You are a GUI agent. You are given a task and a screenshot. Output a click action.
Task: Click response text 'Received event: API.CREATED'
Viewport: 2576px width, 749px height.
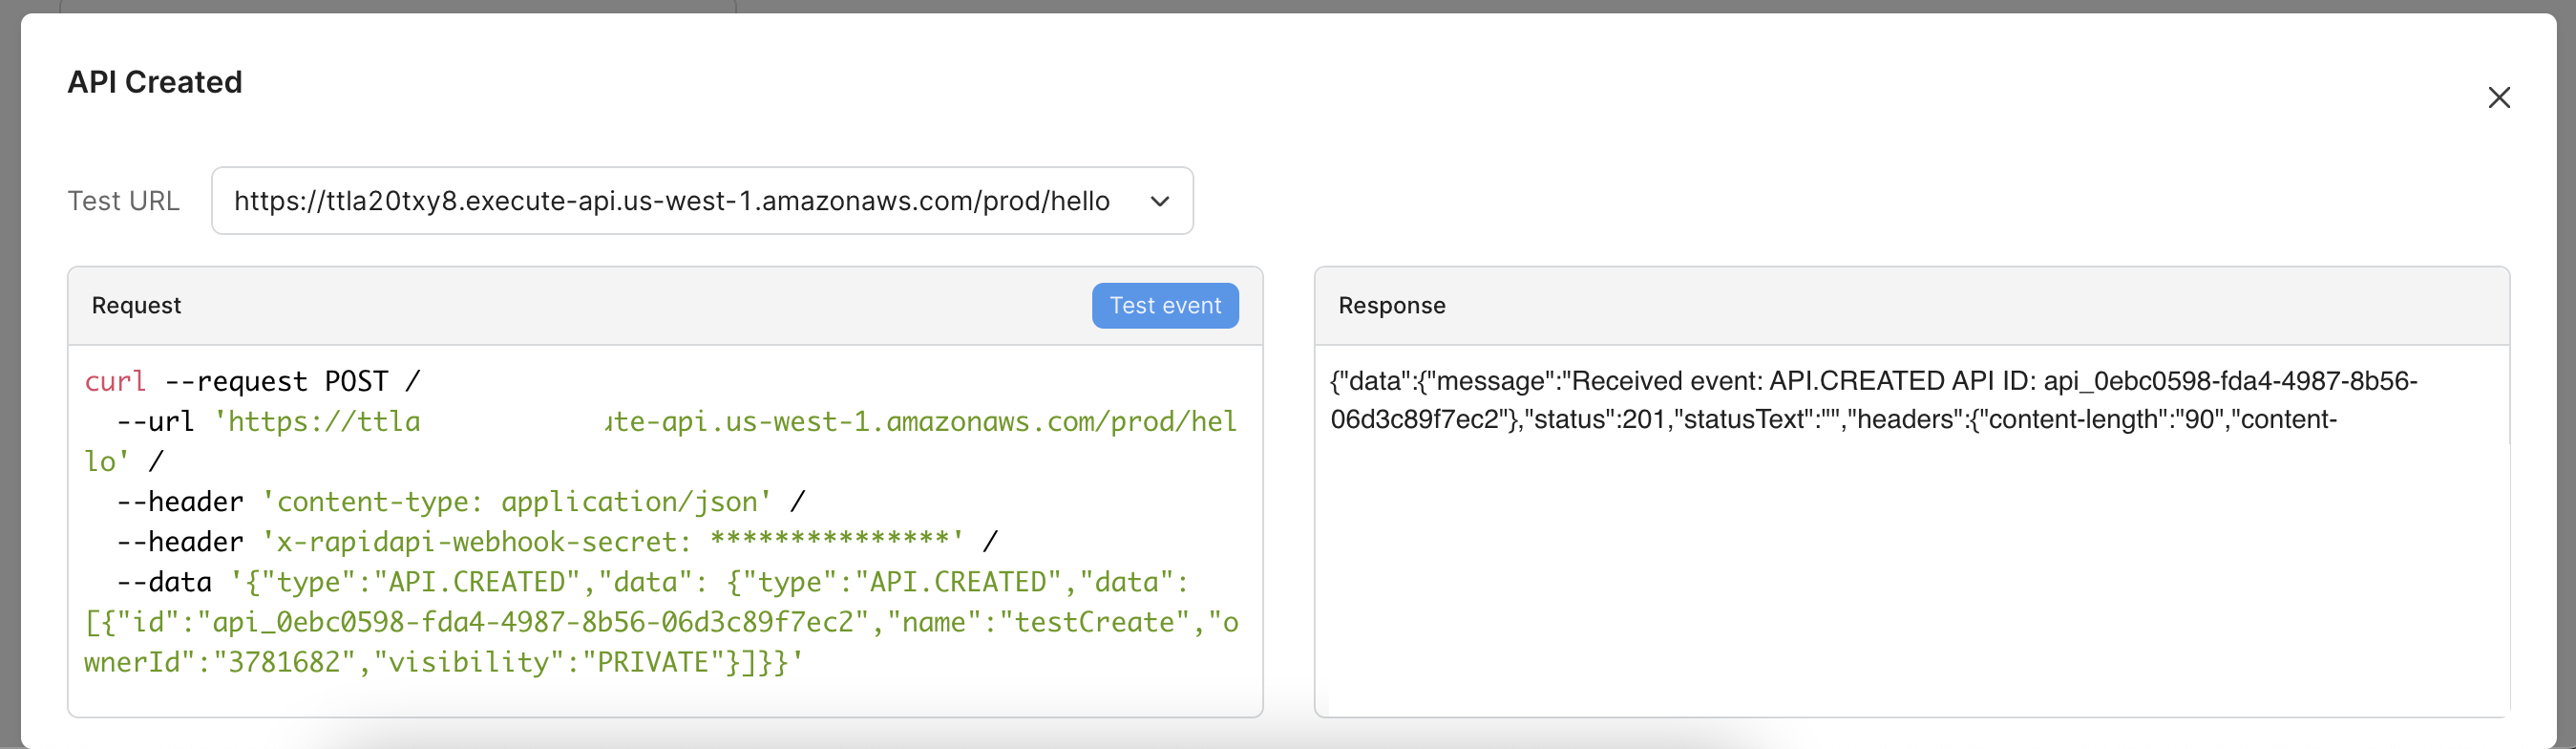(1758, 381)
